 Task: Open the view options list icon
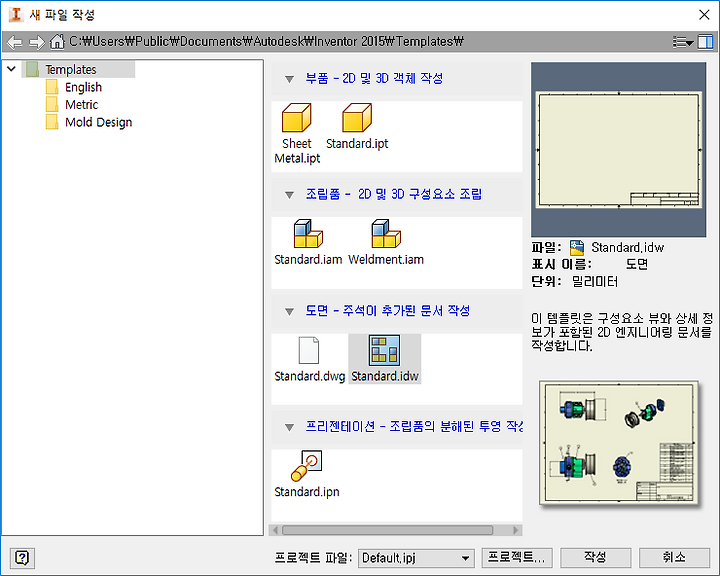click(682, 42)
